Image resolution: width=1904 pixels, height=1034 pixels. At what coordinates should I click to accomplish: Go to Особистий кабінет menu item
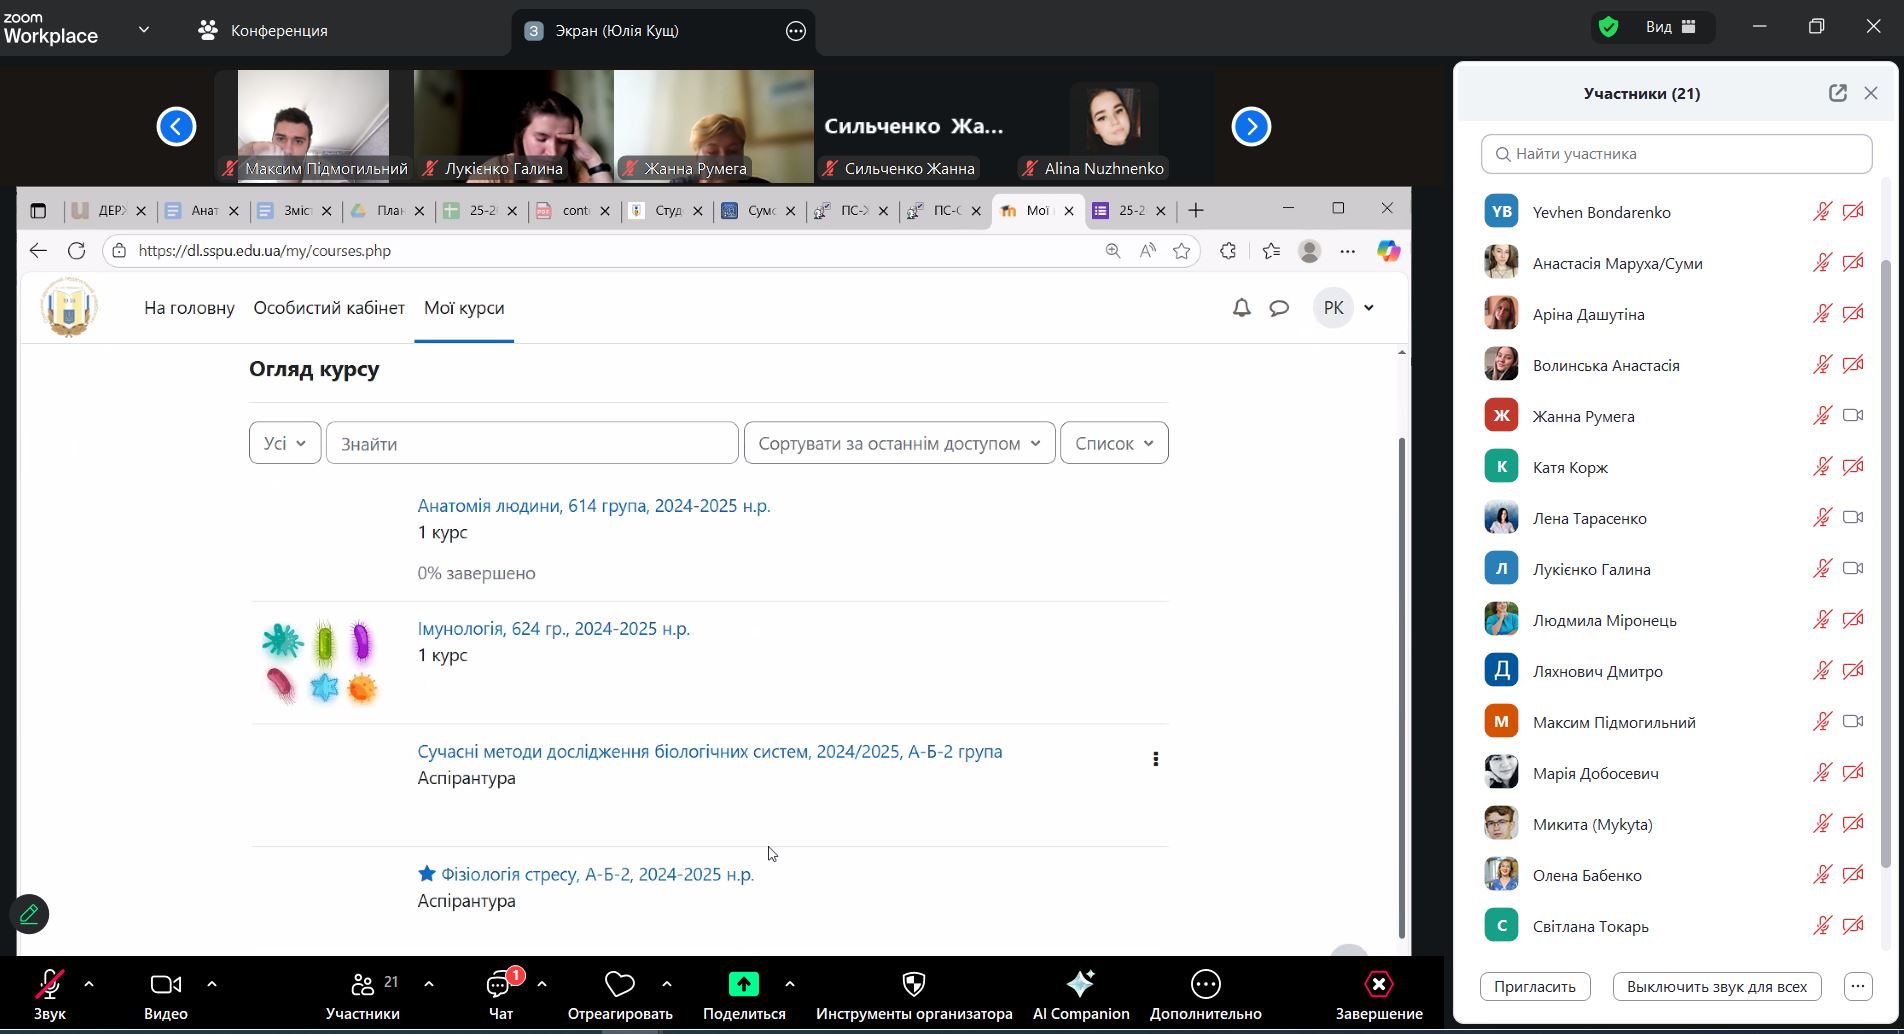[329, 308]
